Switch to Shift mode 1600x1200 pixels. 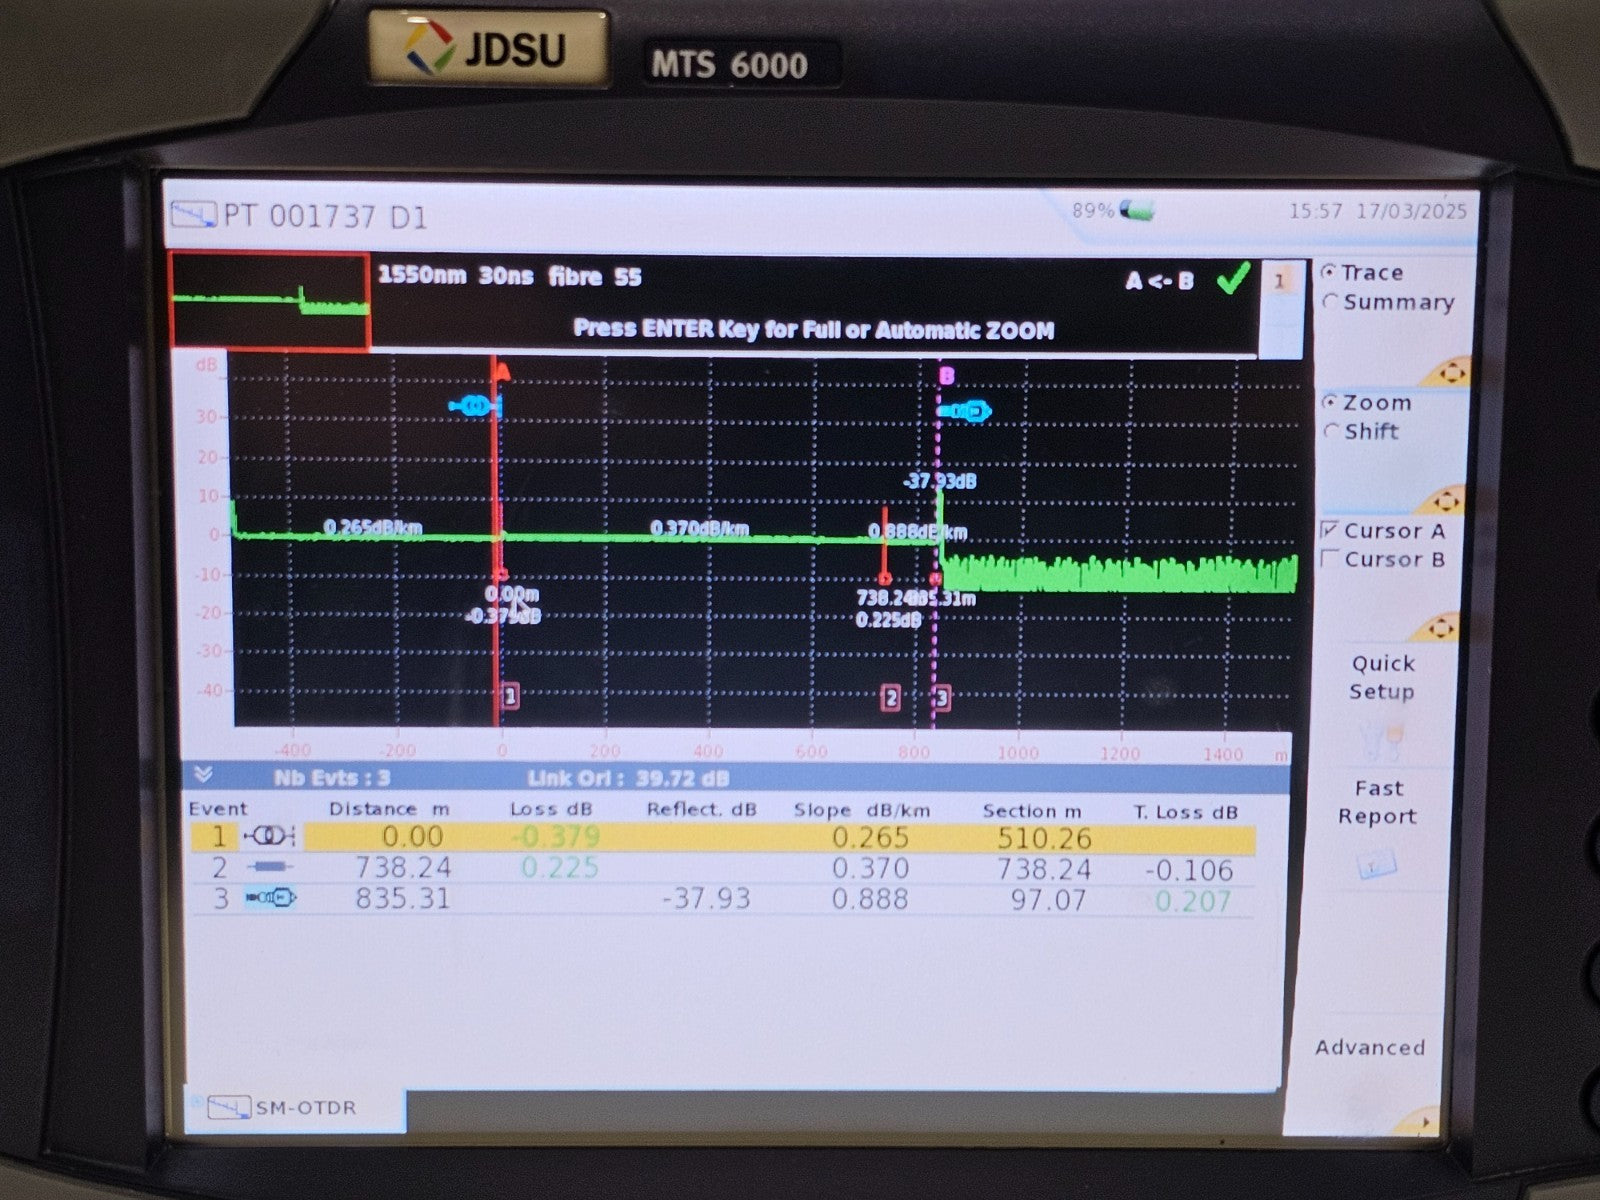[1332, 432]
